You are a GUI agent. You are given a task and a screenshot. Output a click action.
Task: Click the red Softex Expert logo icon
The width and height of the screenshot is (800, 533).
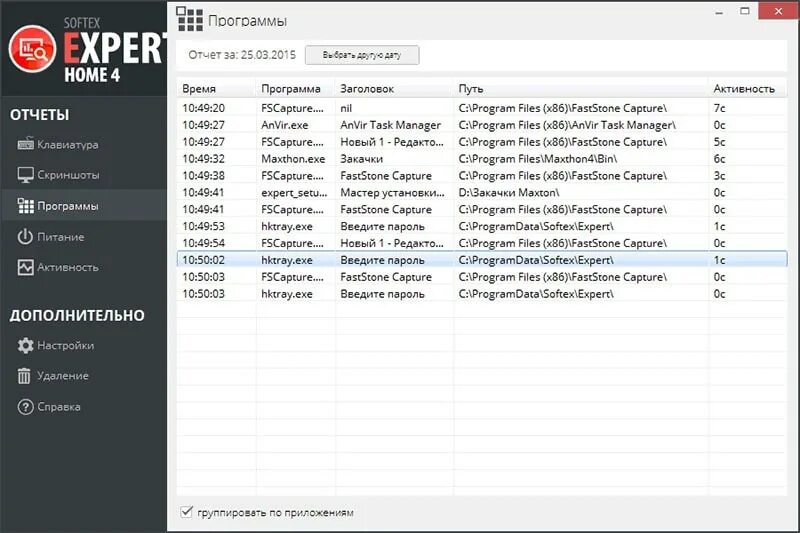(x=32, y=49)
